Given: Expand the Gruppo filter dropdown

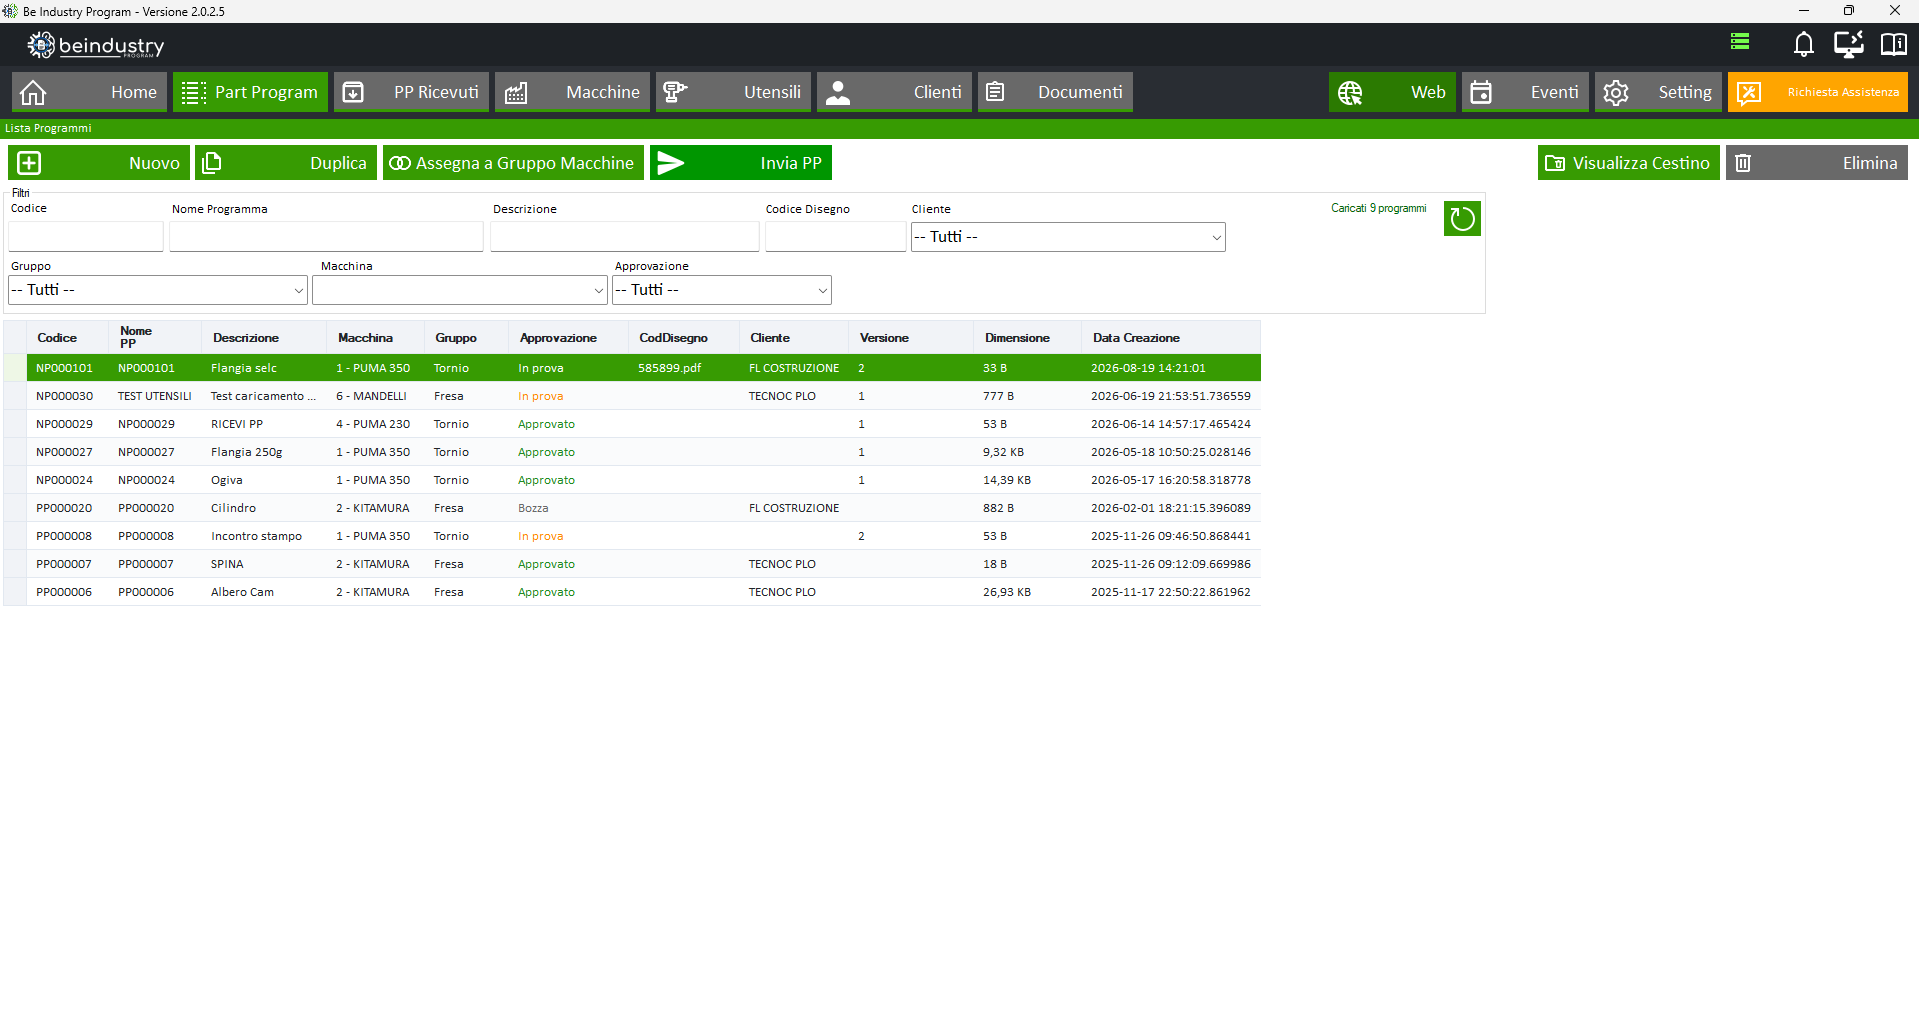Looking at the screenshot, I should pos(298,290).
